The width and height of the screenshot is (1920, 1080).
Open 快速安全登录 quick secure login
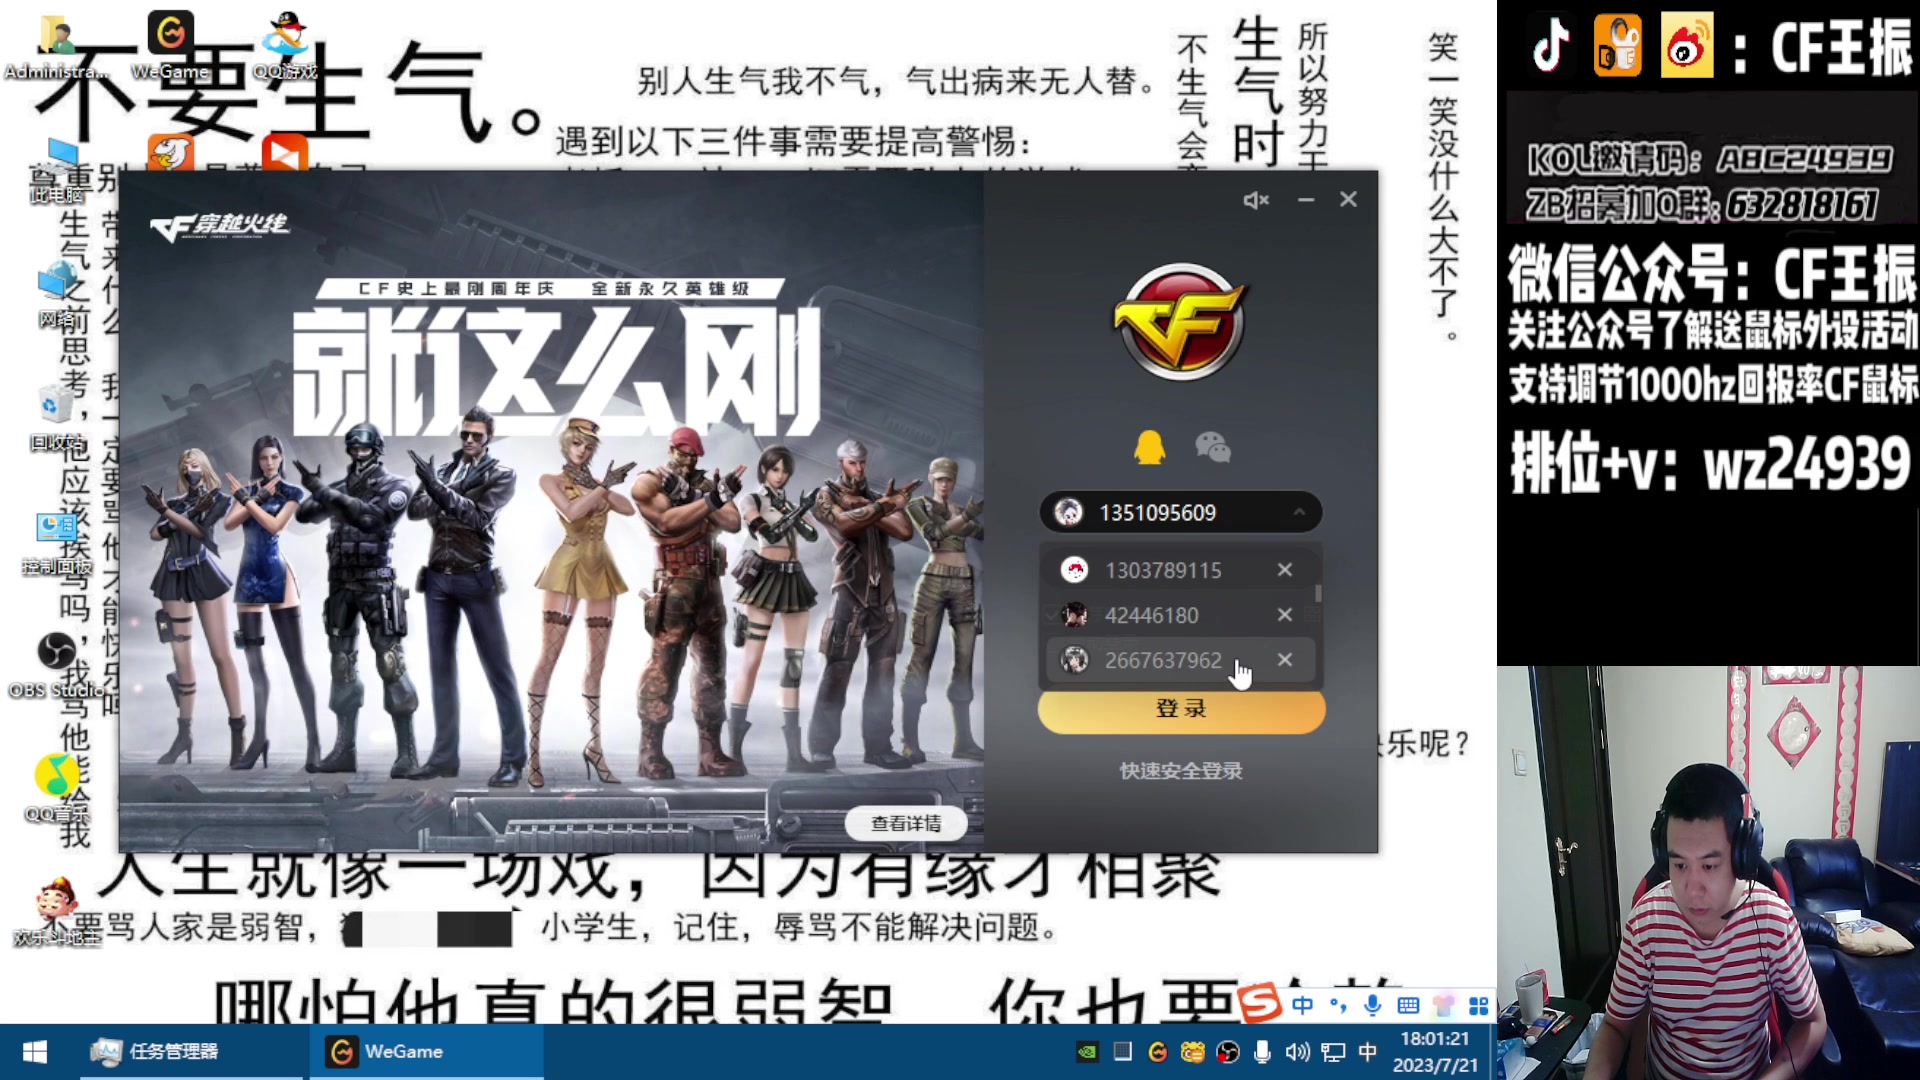click(1181, 771)
